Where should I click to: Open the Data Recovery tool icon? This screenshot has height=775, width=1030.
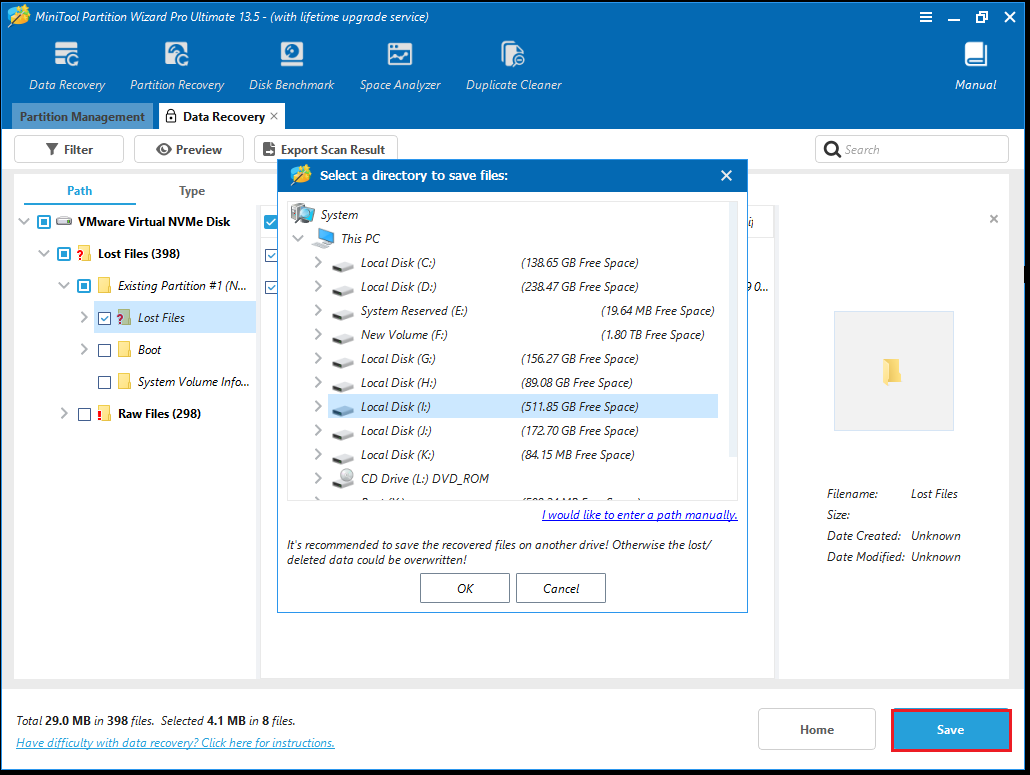click(x=67, y=55)
